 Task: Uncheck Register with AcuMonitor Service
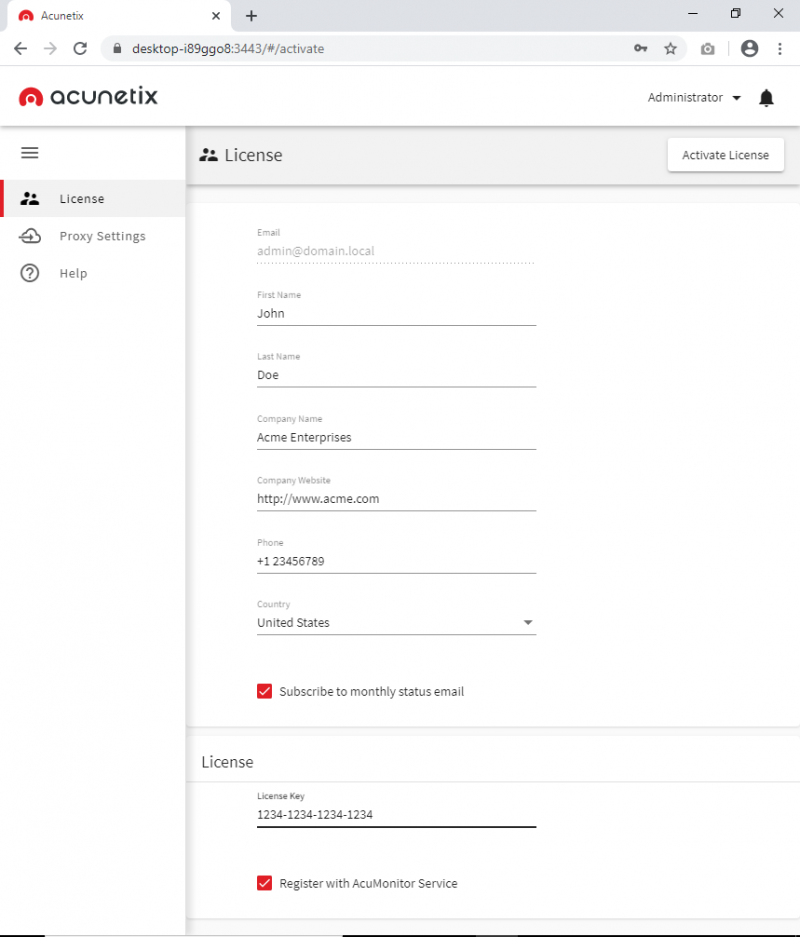tap(265, 883)
